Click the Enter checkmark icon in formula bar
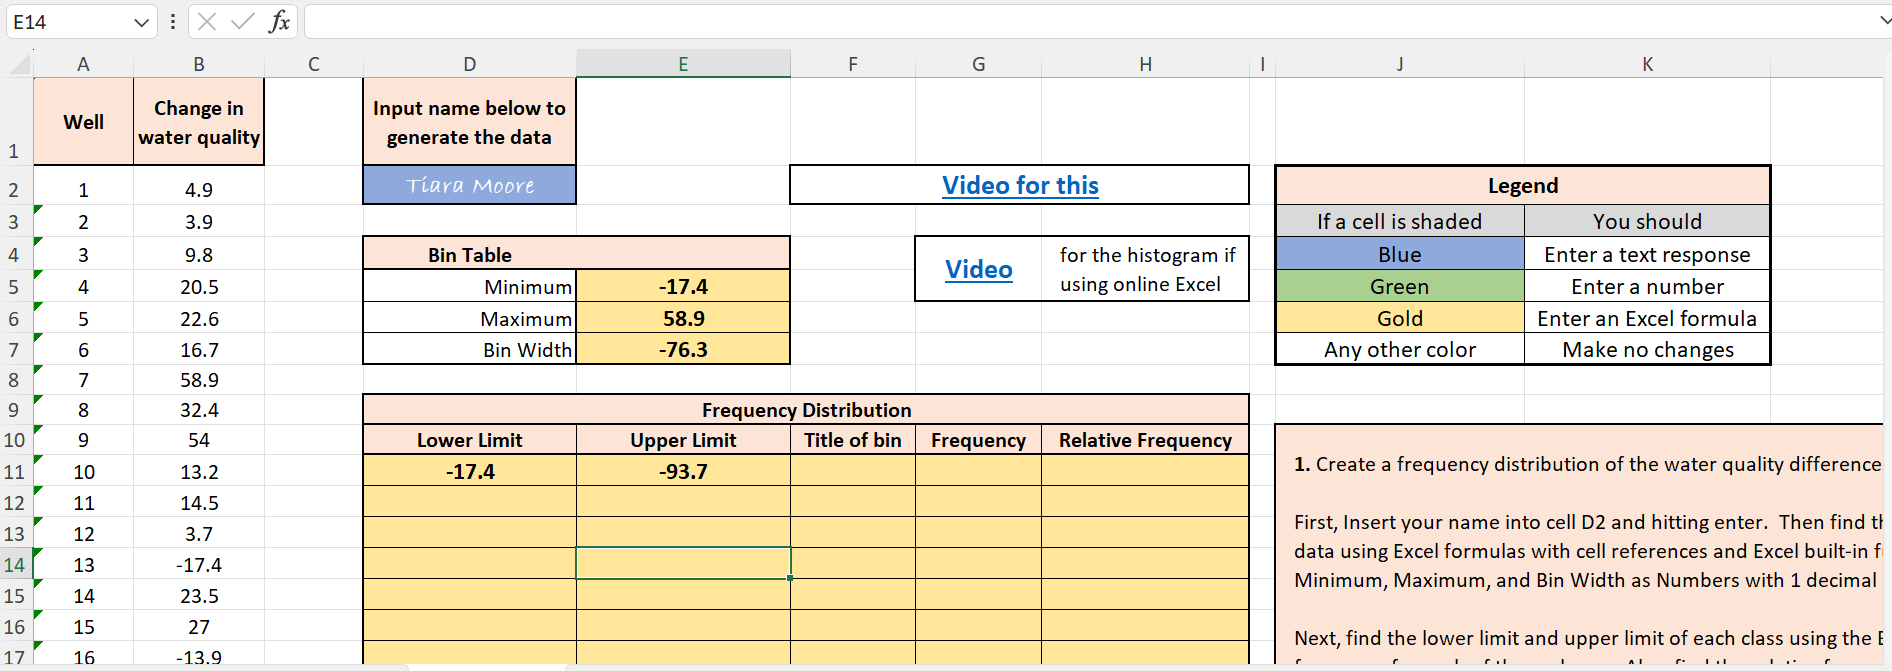The height and width of the screenshot is (671, 1892). (242, 21)
